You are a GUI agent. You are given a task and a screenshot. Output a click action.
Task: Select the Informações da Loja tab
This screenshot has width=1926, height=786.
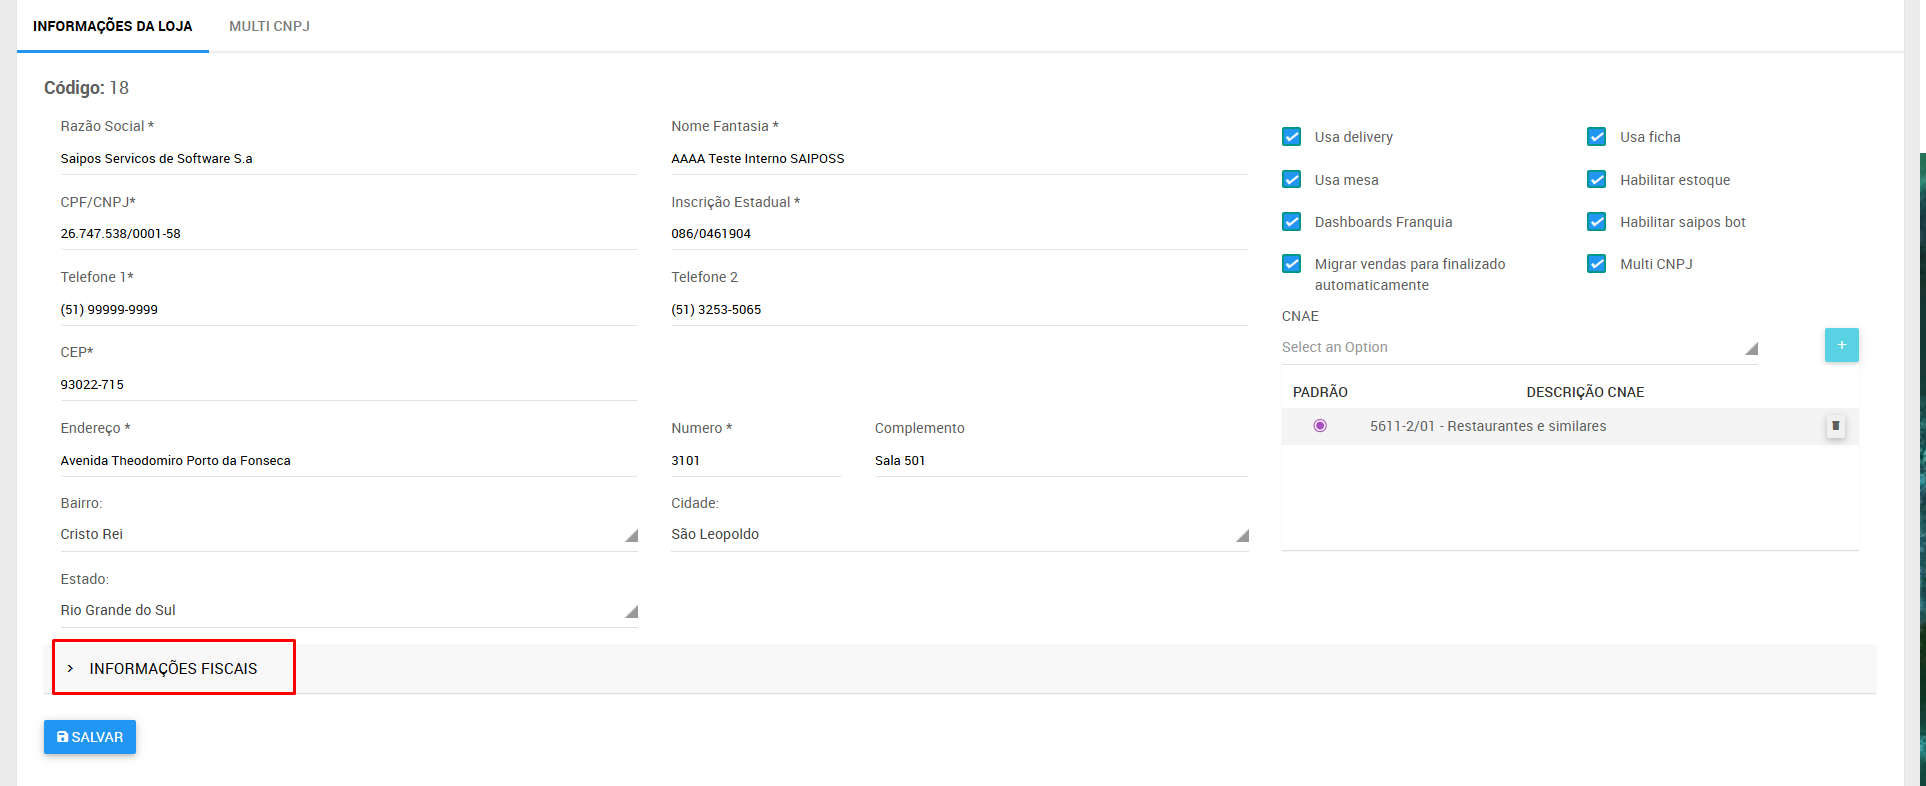click(112, 26)
